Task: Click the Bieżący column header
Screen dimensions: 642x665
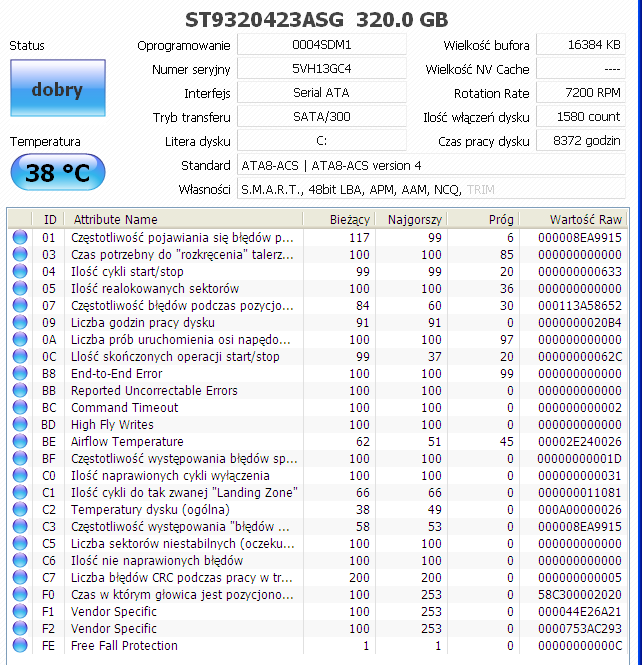Action: point(339,219)
